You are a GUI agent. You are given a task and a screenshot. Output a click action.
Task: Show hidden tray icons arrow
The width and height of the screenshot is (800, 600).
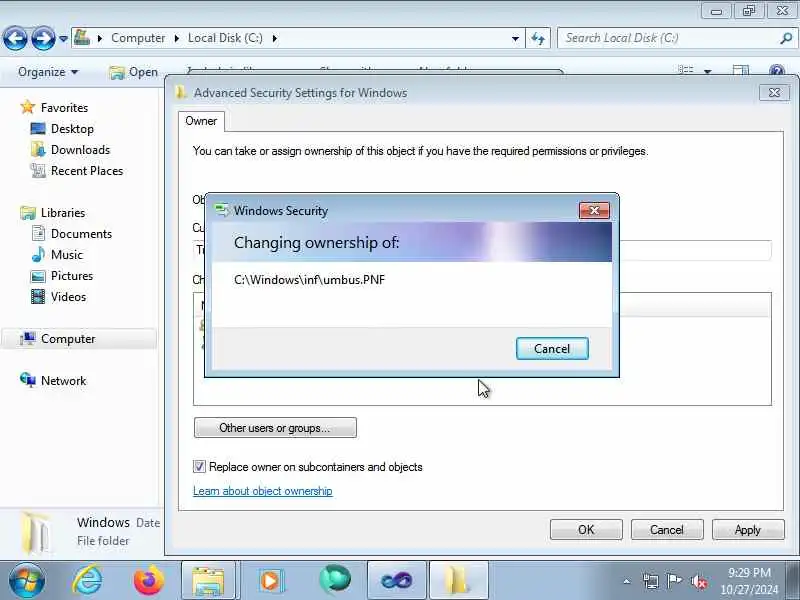[627, 581]
